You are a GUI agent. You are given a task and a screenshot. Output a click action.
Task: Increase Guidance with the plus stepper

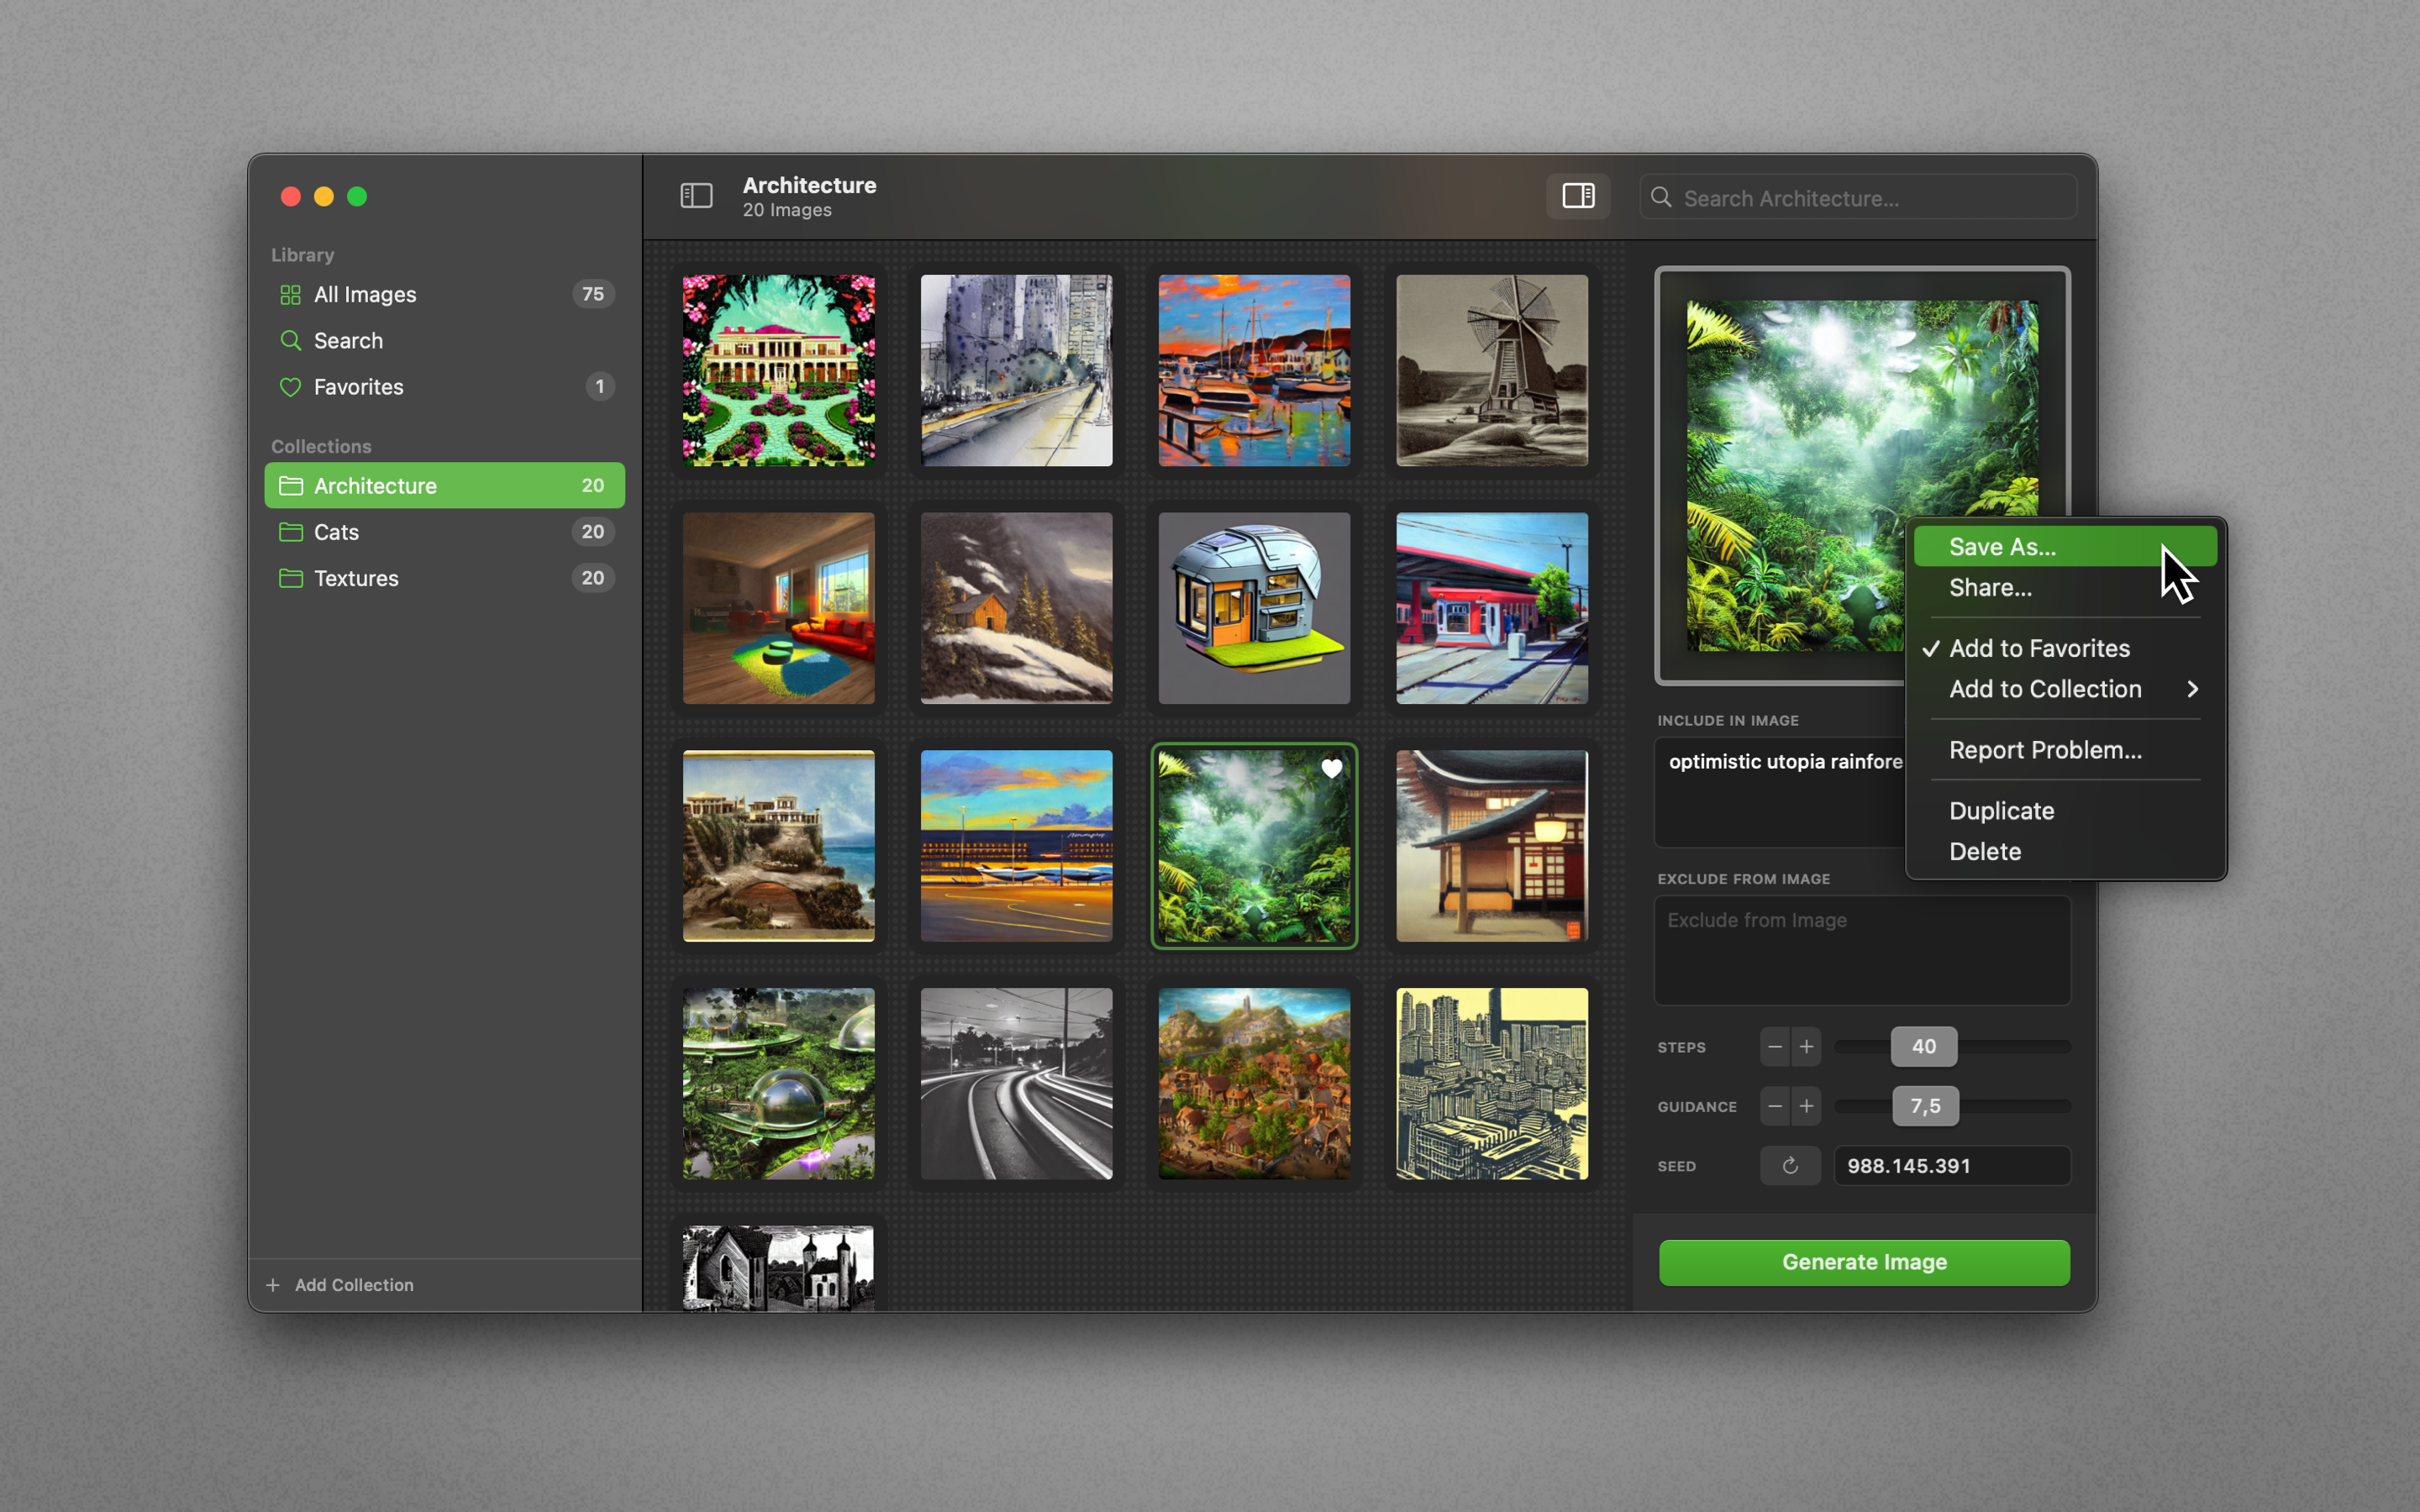point(1806,1106)
